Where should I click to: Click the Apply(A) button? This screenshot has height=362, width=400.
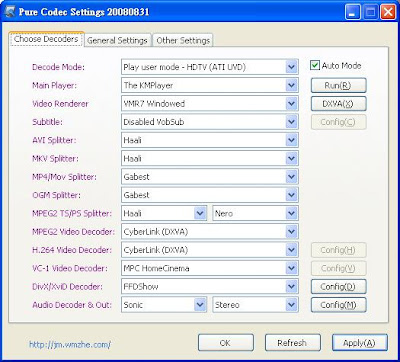tap(360, 343)
